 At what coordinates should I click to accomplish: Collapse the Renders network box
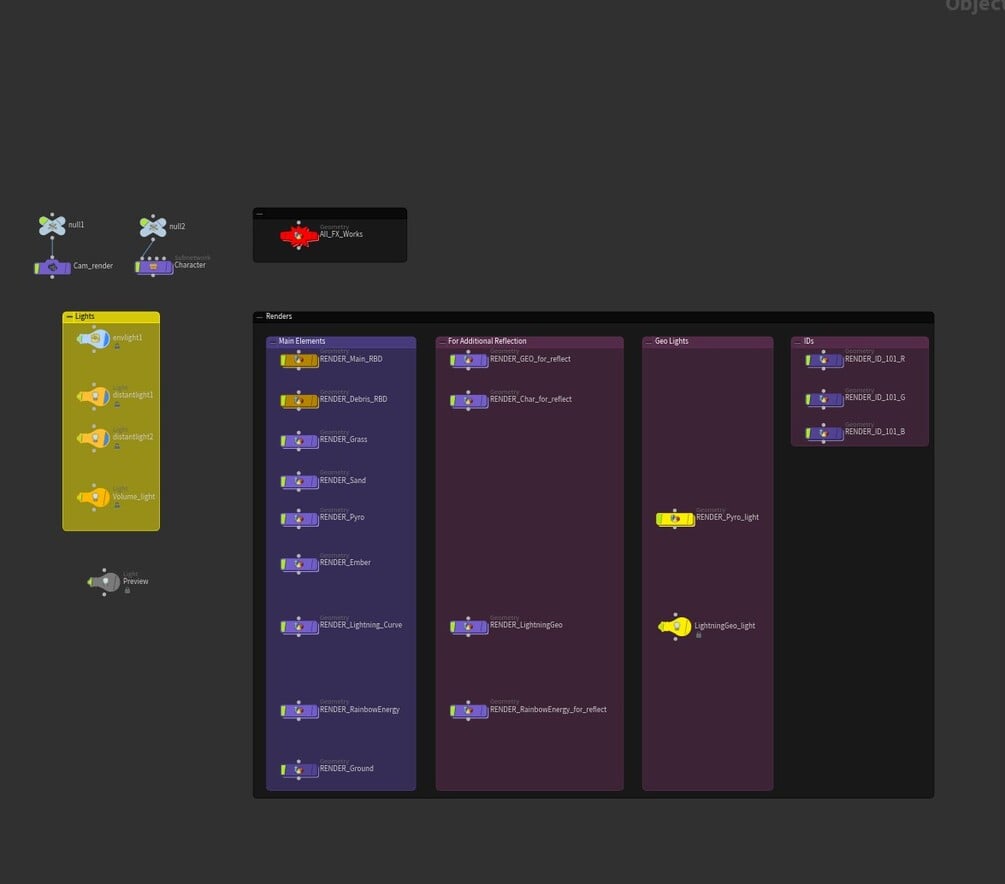260,317
